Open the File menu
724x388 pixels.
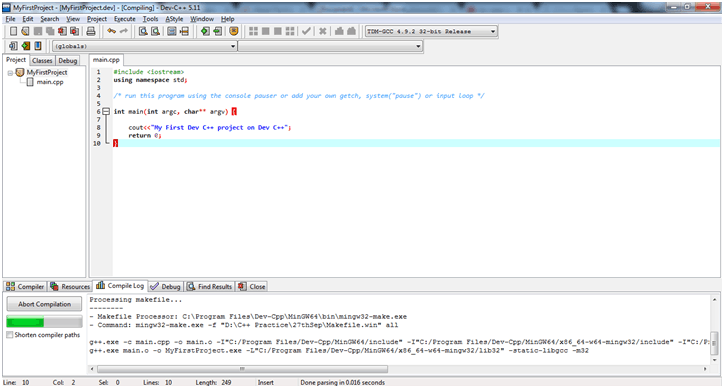point(11,19)
